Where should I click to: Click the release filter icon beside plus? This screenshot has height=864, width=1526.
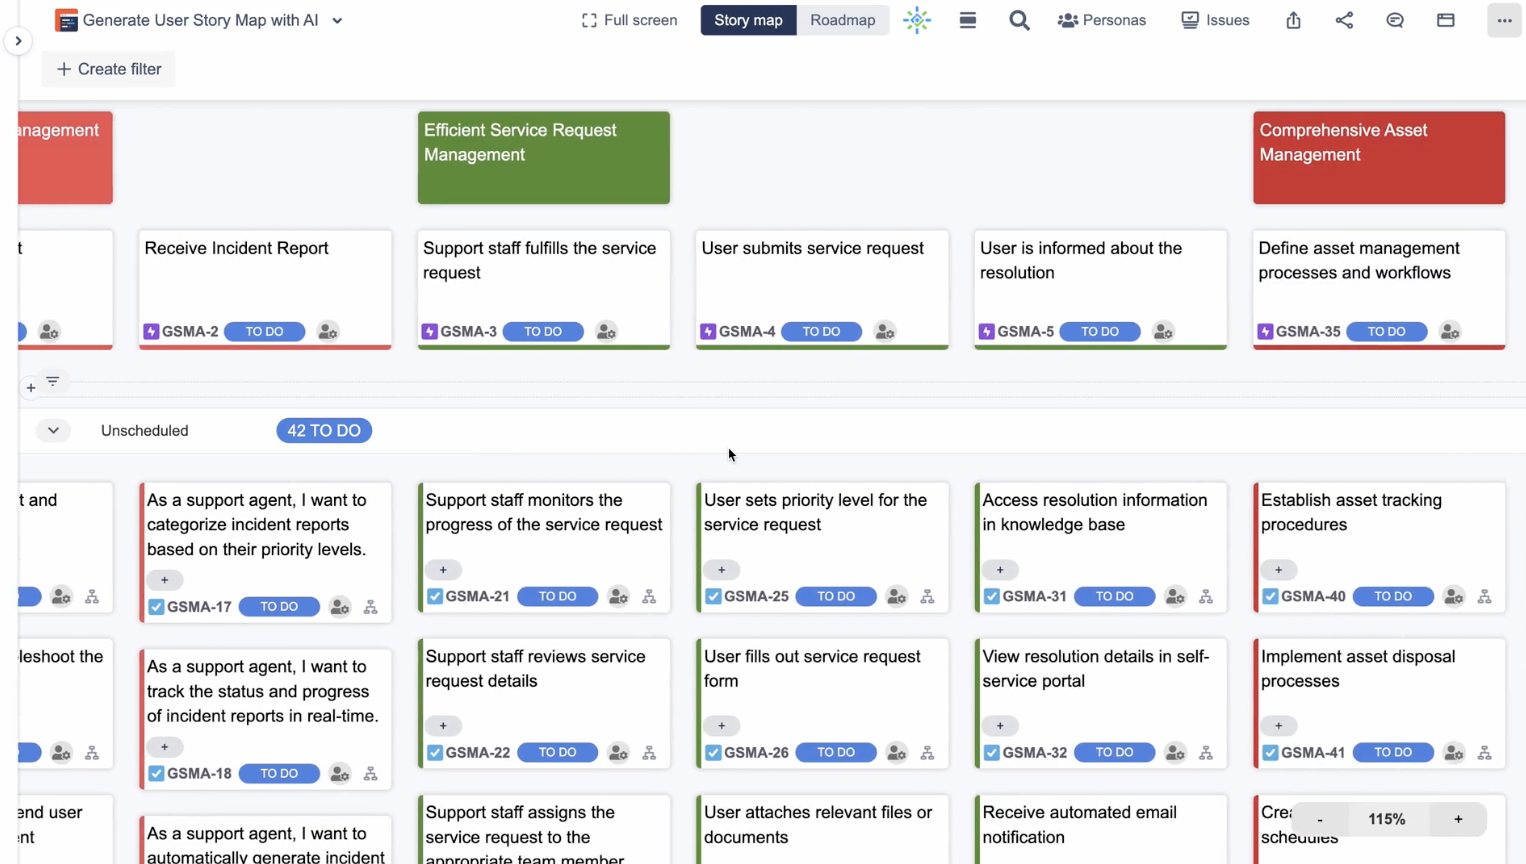(53, 382)
